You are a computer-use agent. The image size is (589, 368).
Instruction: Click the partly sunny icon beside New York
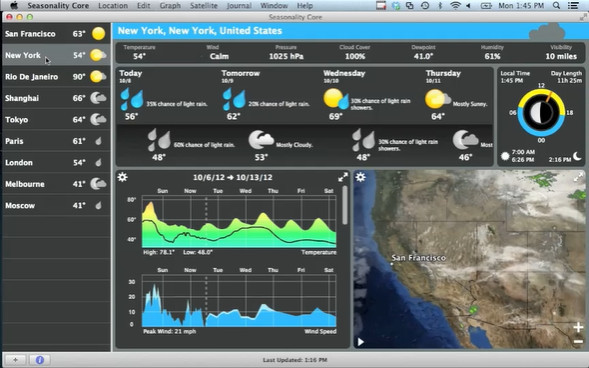[x=98, y=55]
